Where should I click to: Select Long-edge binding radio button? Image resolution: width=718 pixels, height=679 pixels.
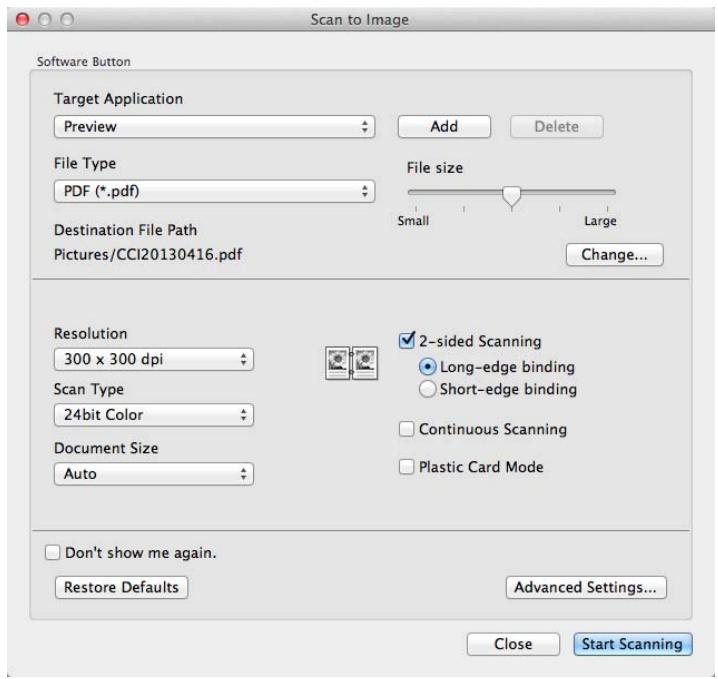[427, 367]
